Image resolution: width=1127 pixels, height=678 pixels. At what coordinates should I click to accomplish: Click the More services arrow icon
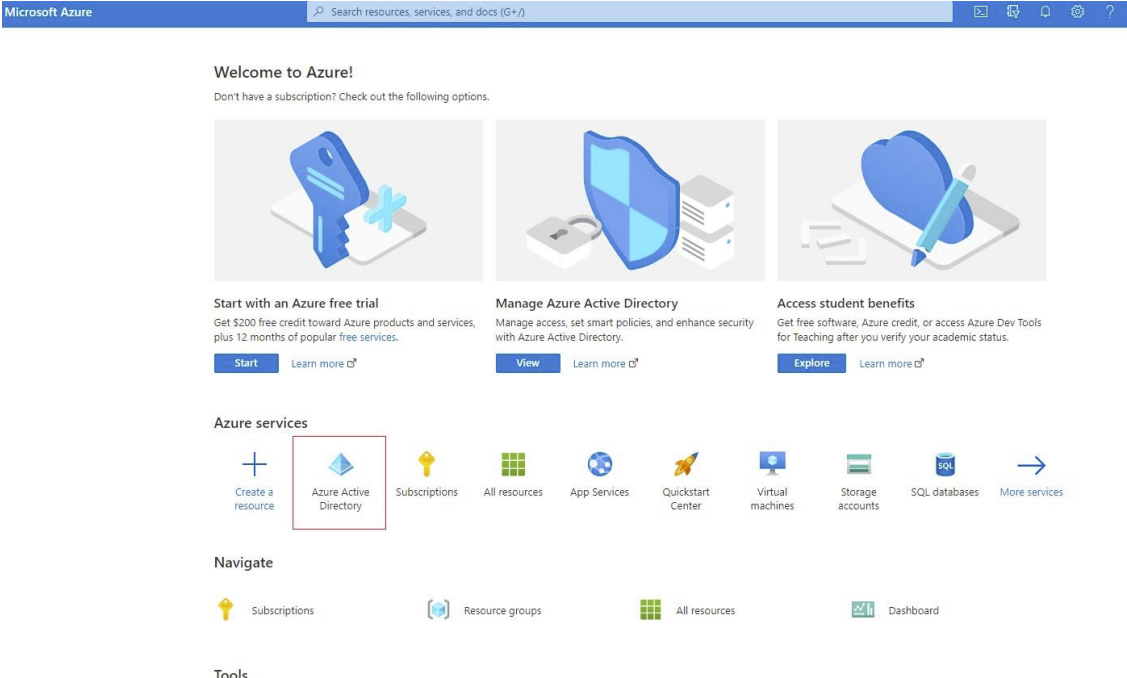[1031, 465]
